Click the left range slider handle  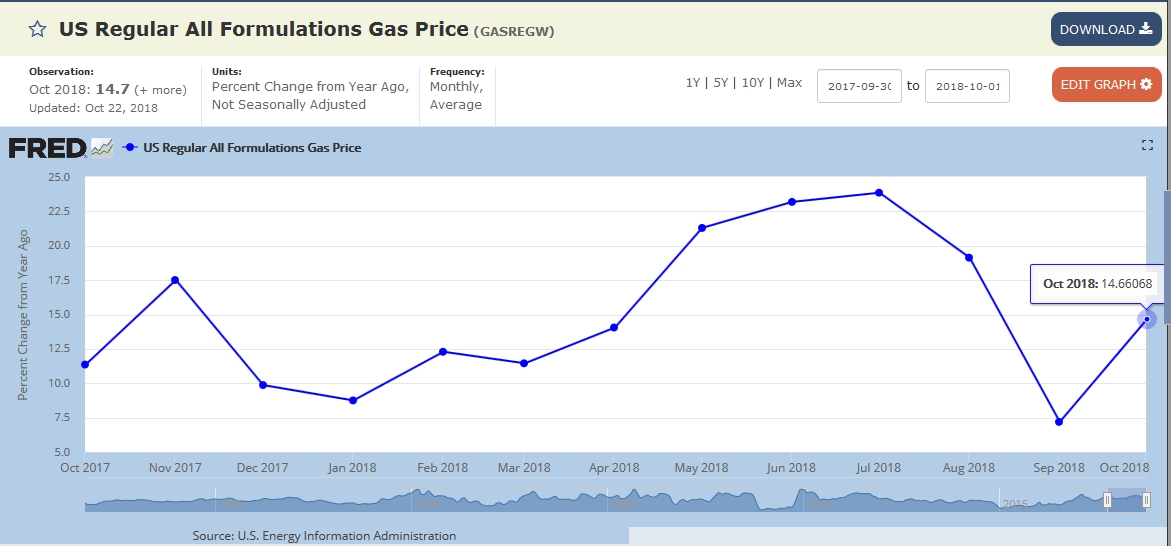tap(1107, 499)
